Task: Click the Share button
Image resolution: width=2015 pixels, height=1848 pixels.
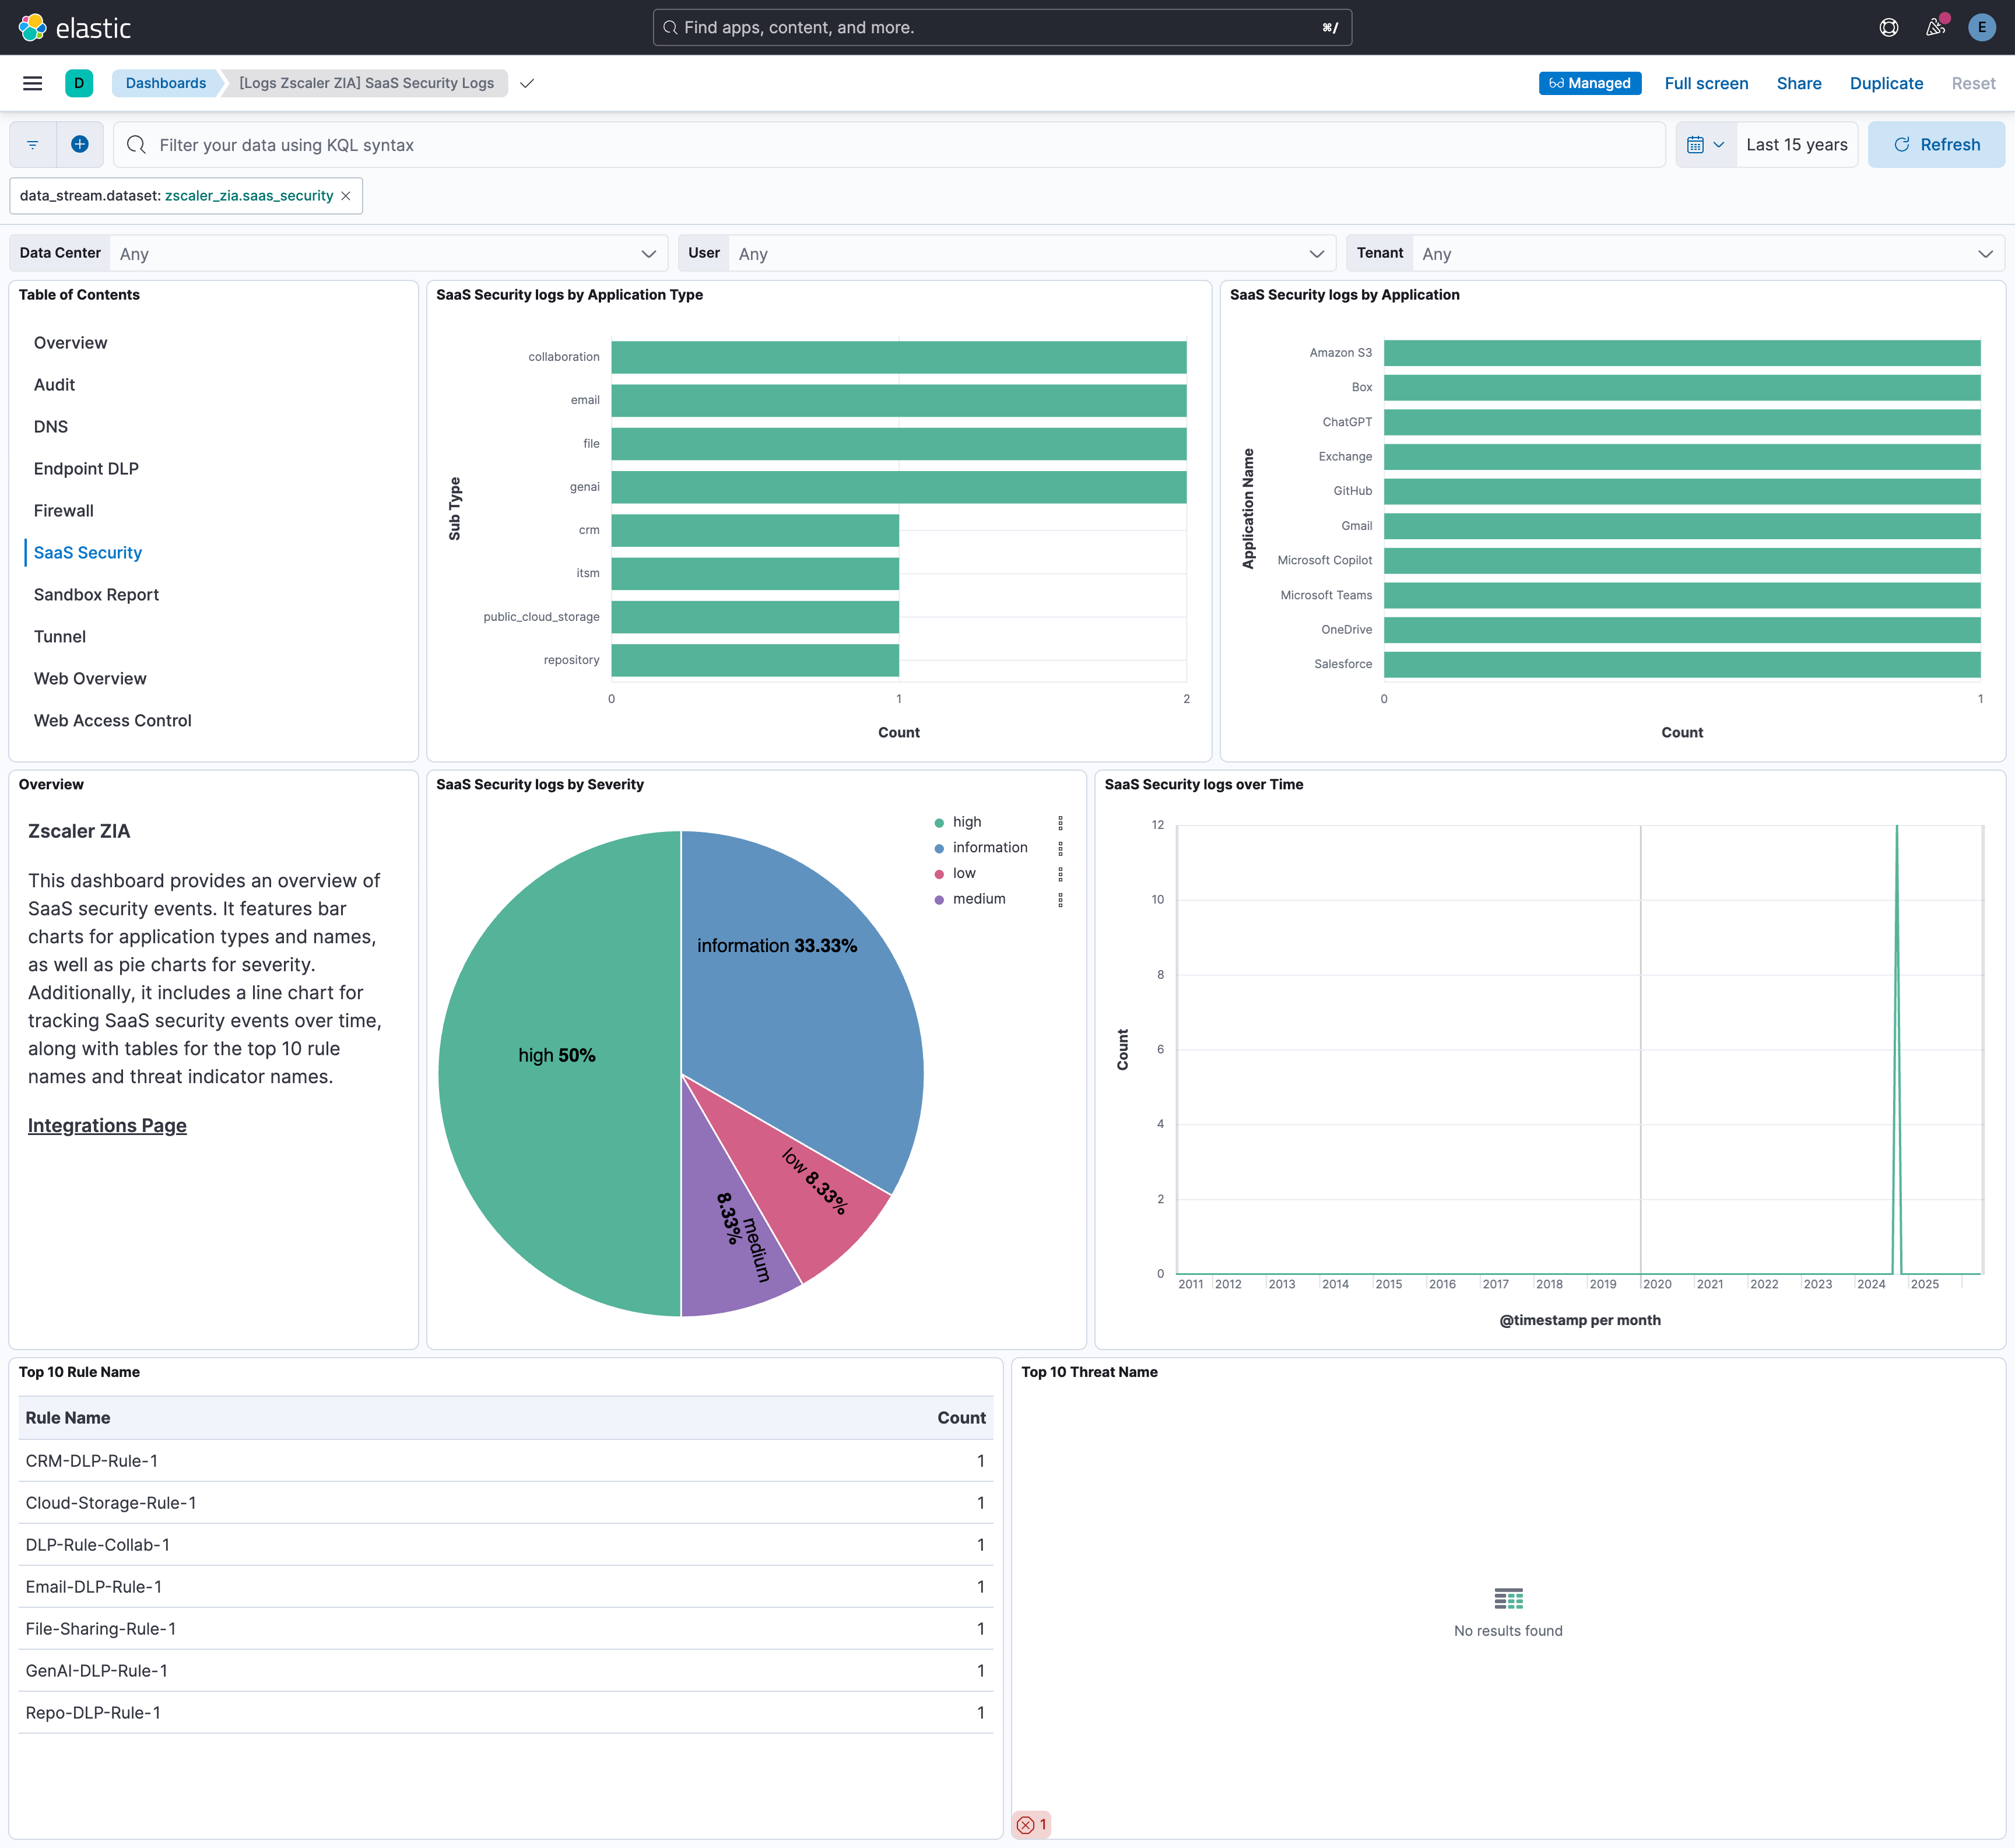Action: coord(1798,83)
